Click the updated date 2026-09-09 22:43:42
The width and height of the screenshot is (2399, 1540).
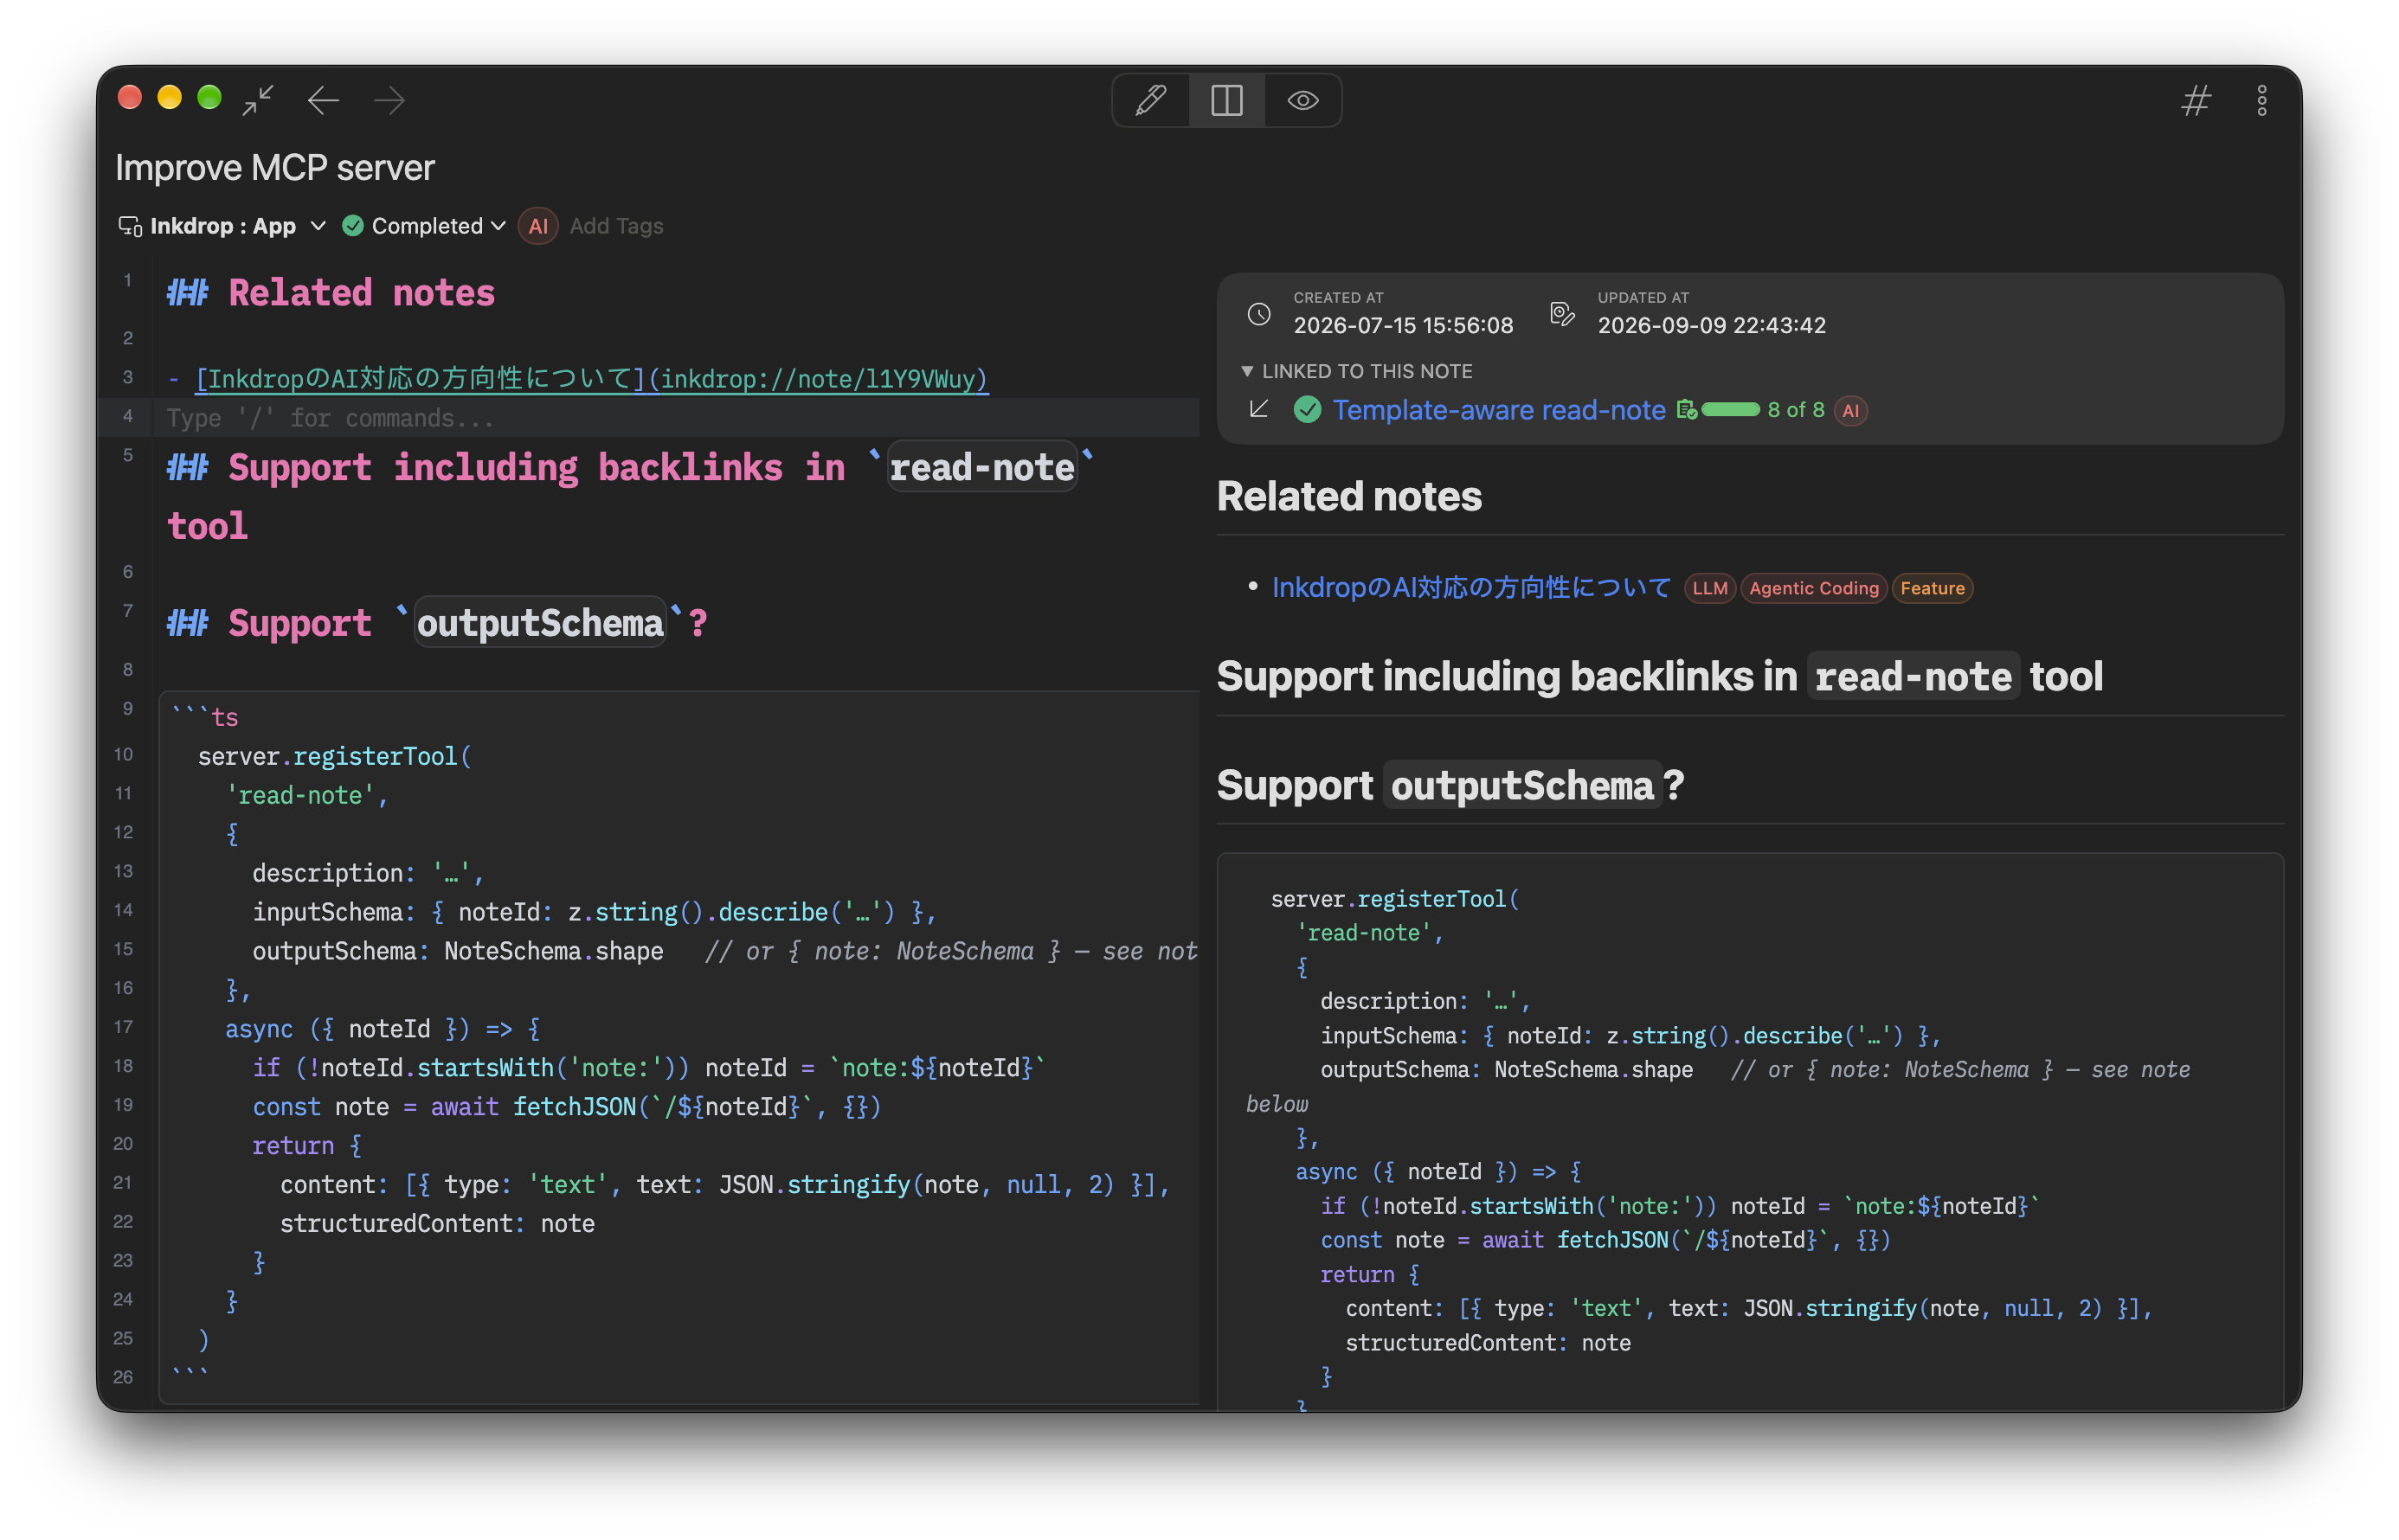tap(1711, 325)
